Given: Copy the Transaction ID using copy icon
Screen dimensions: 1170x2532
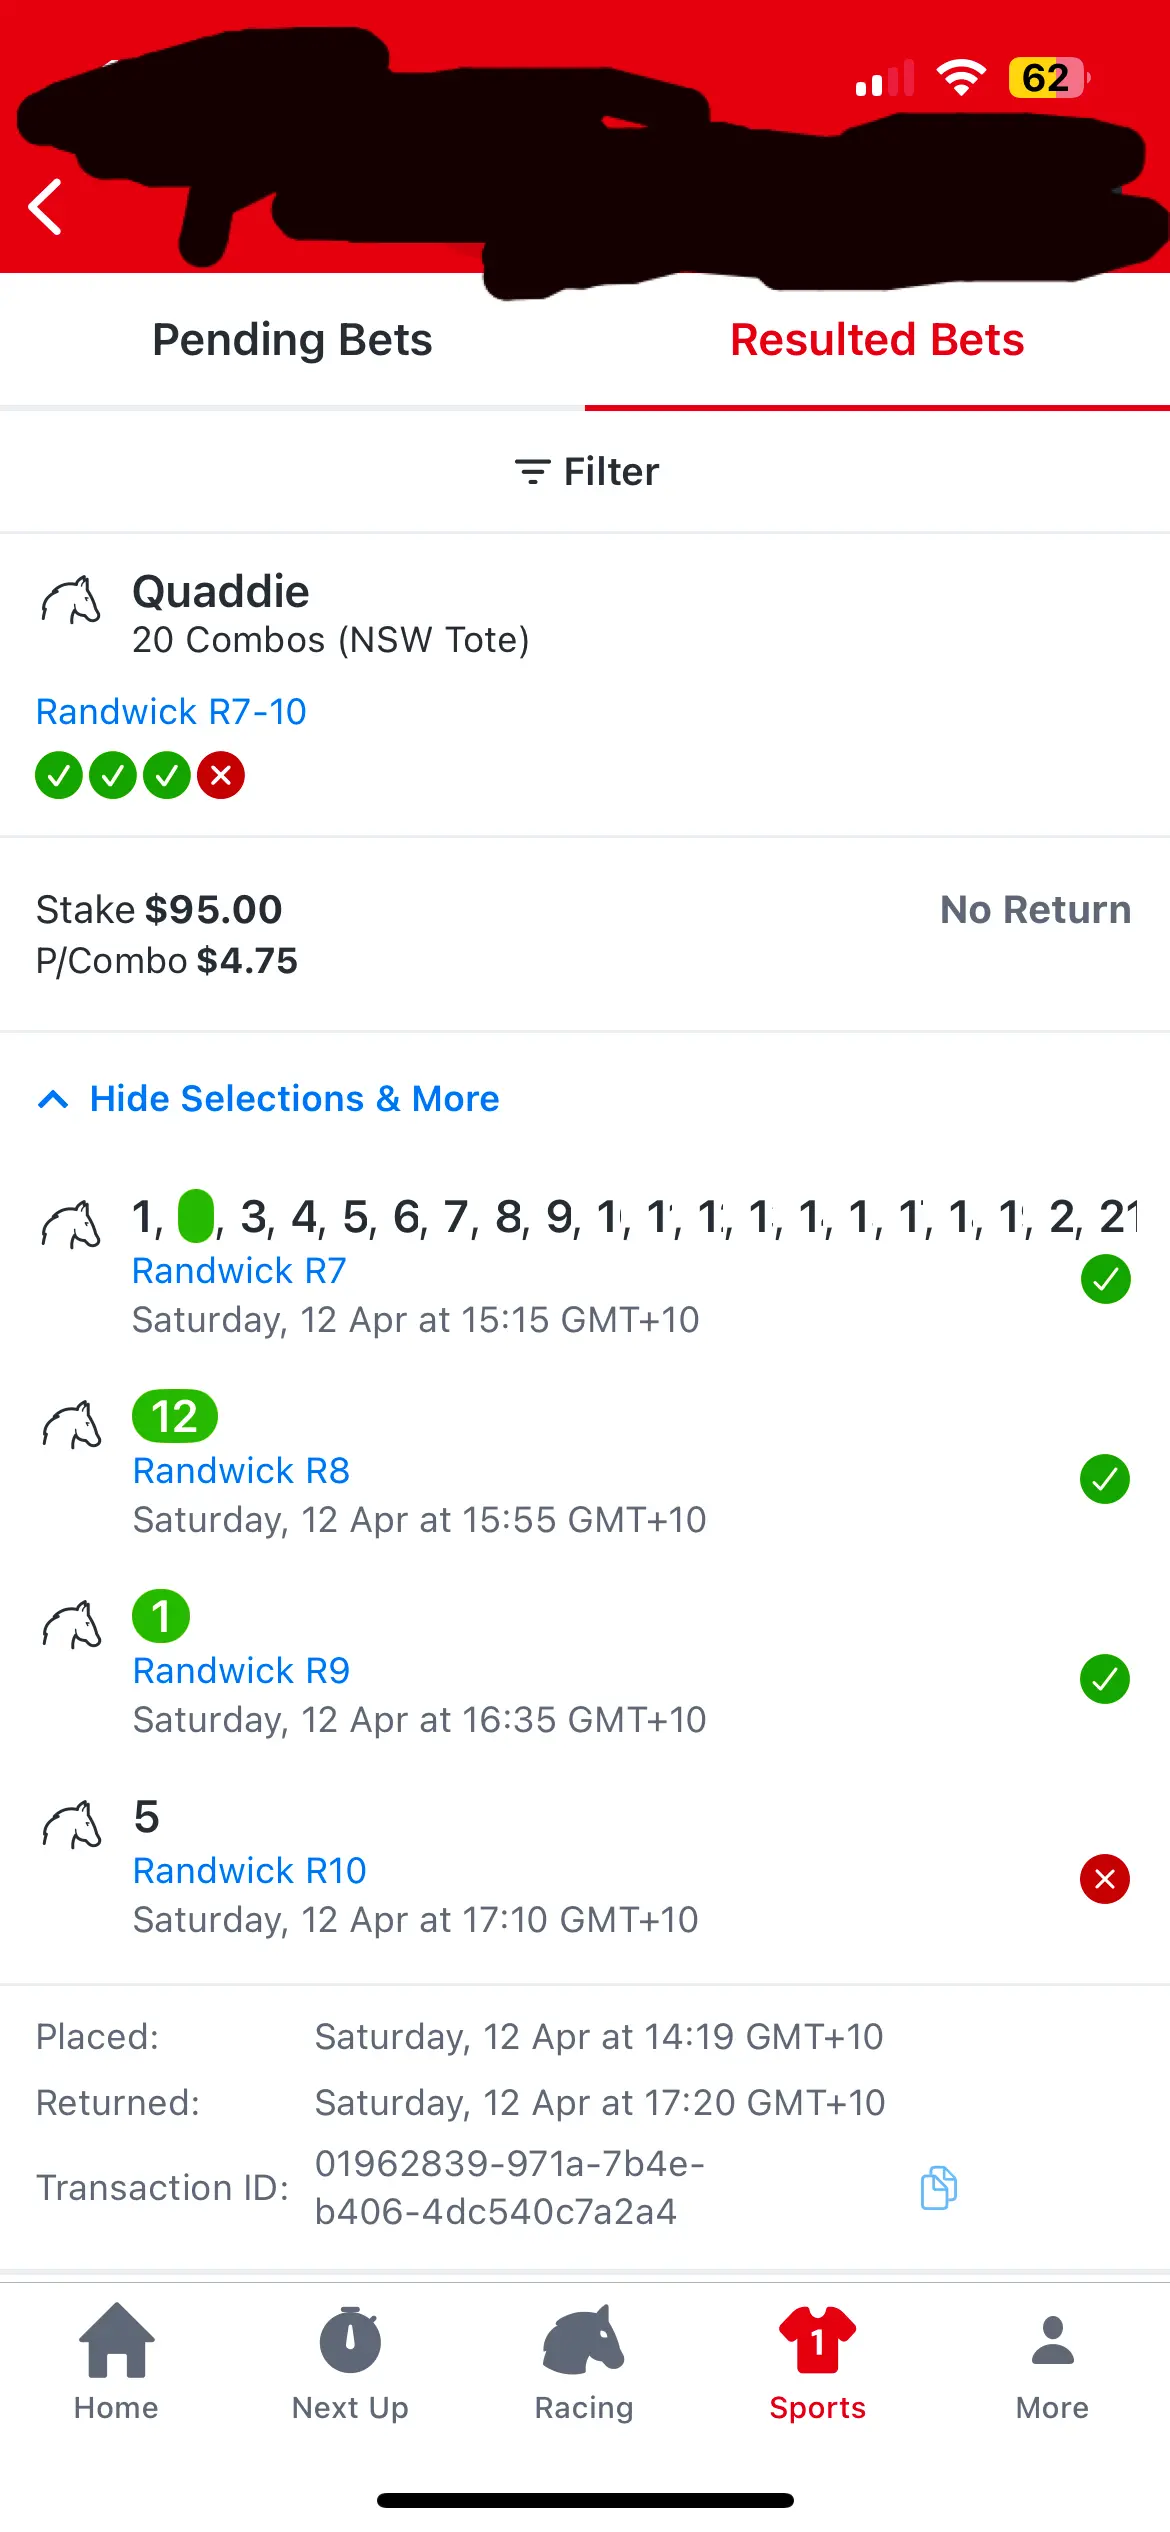Looking at the screenshot, I should [x=938, y=2188].
